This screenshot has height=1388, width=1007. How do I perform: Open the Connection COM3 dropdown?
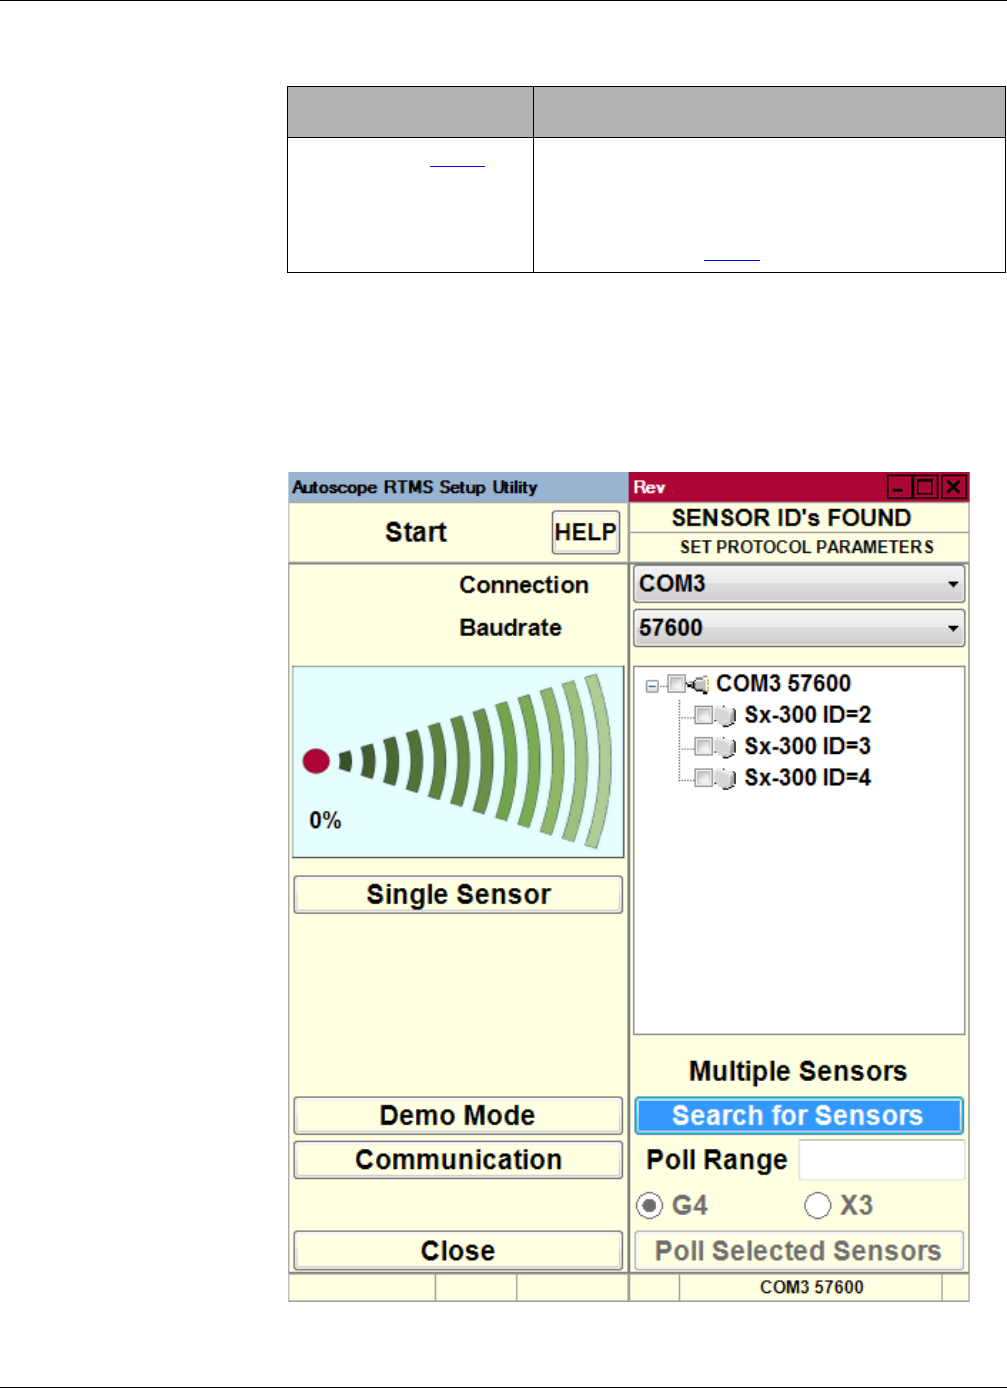coord(799,584)
